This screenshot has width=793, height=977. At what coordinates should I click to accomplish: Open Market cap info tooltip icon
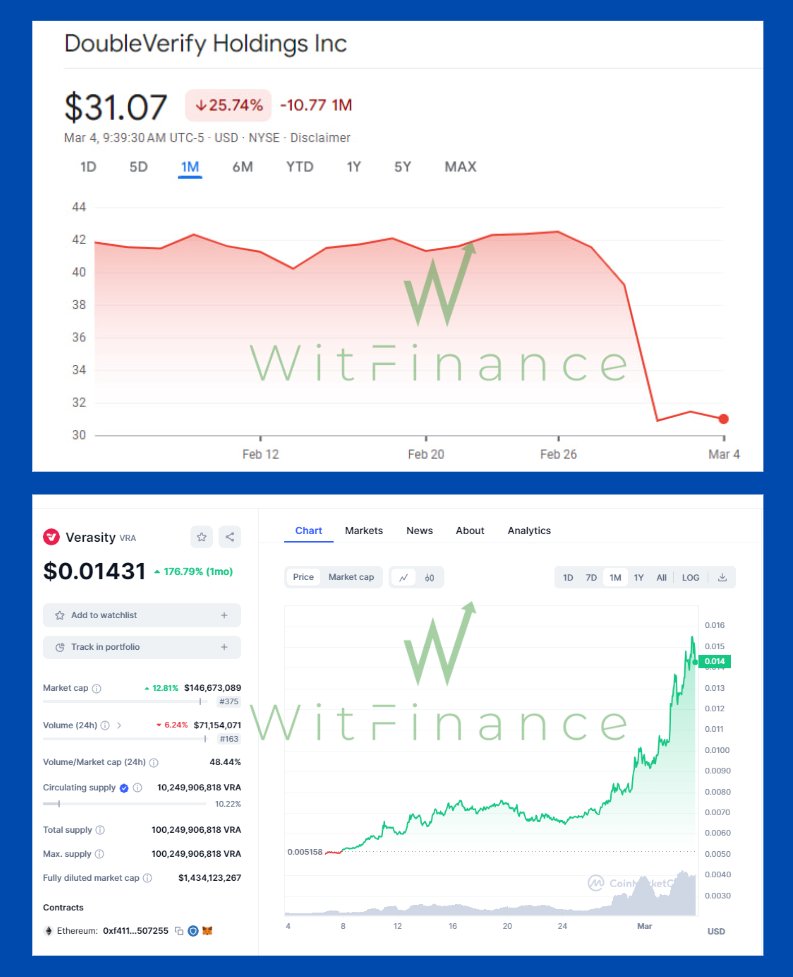pyautogui.click(x=97, y=689)
